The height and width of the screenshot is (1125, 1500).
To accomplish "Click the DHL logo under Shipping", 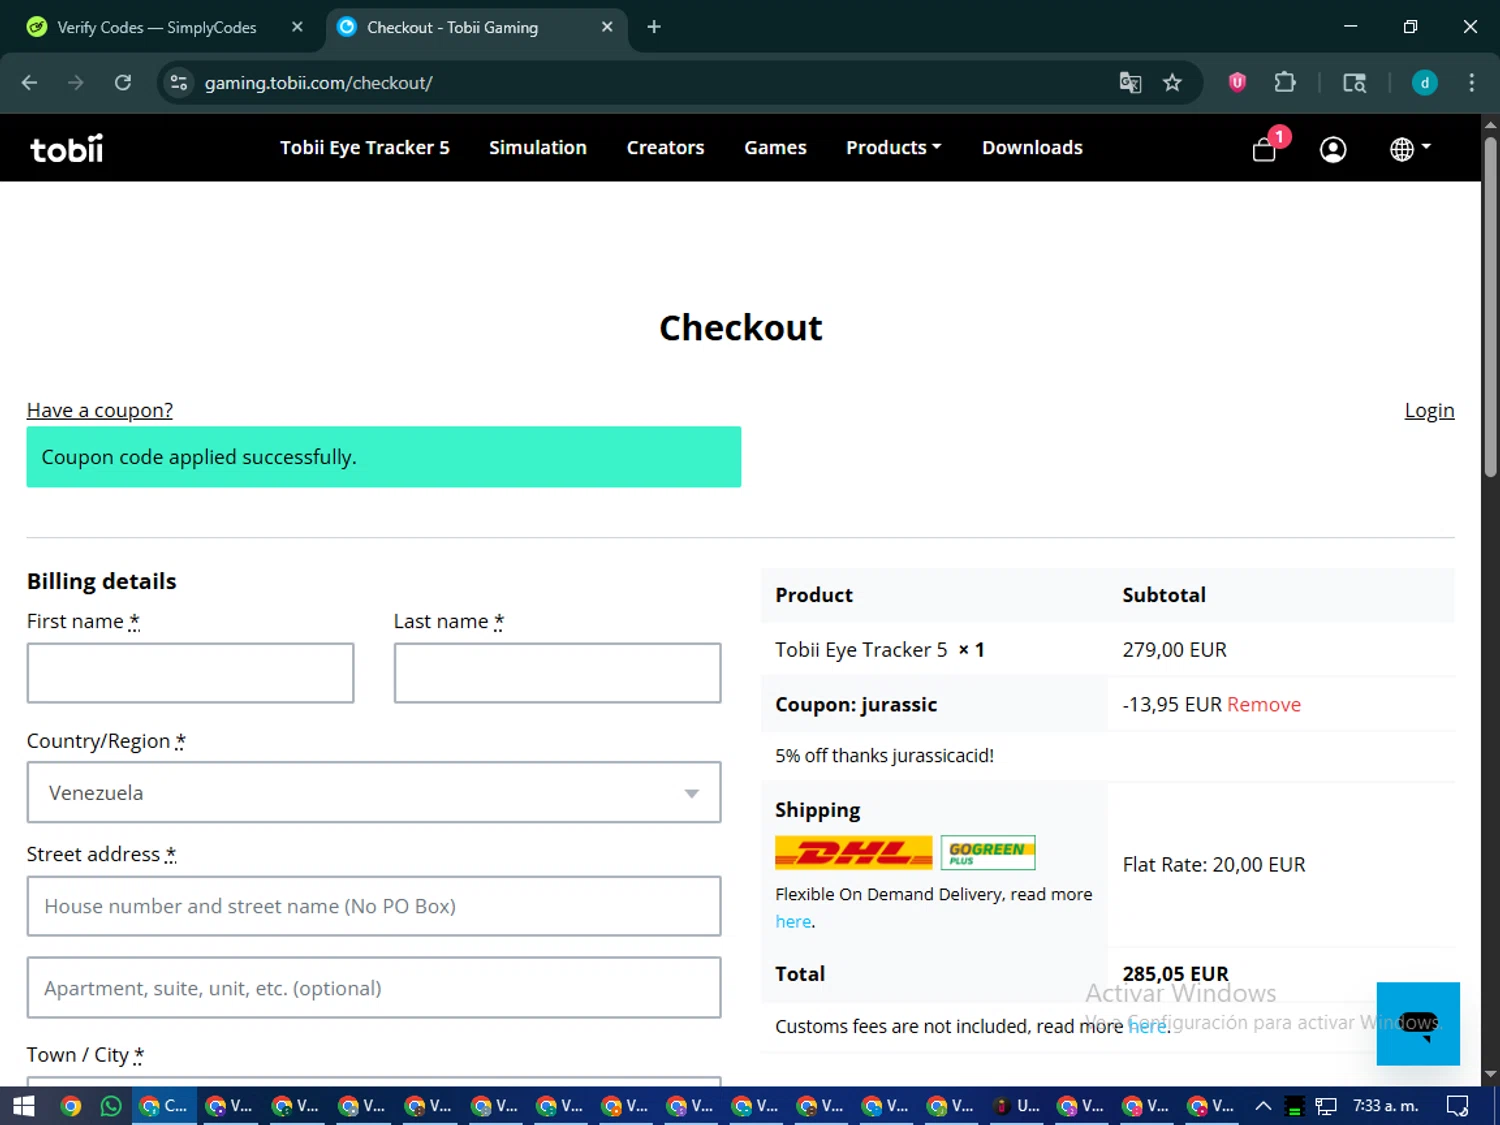I will pyautogui.click(x=853, y=852).
